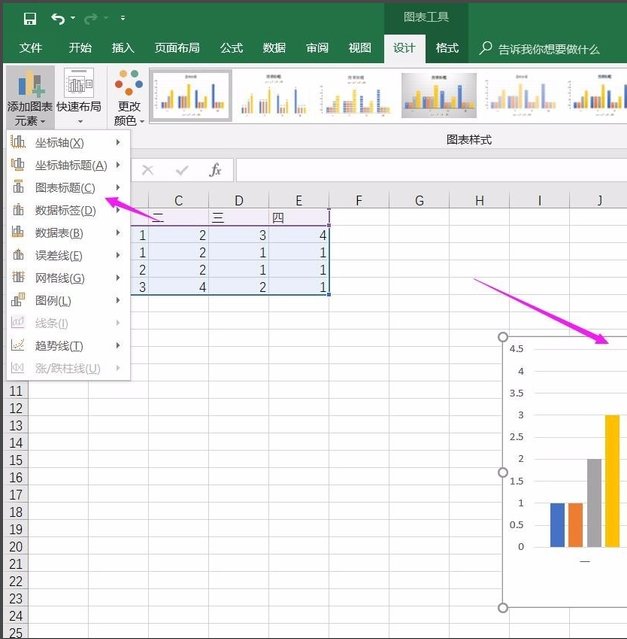The image size is (627, 639).
Task: Expand the arrow beside 坐标轴(X)
Action: 118,142
